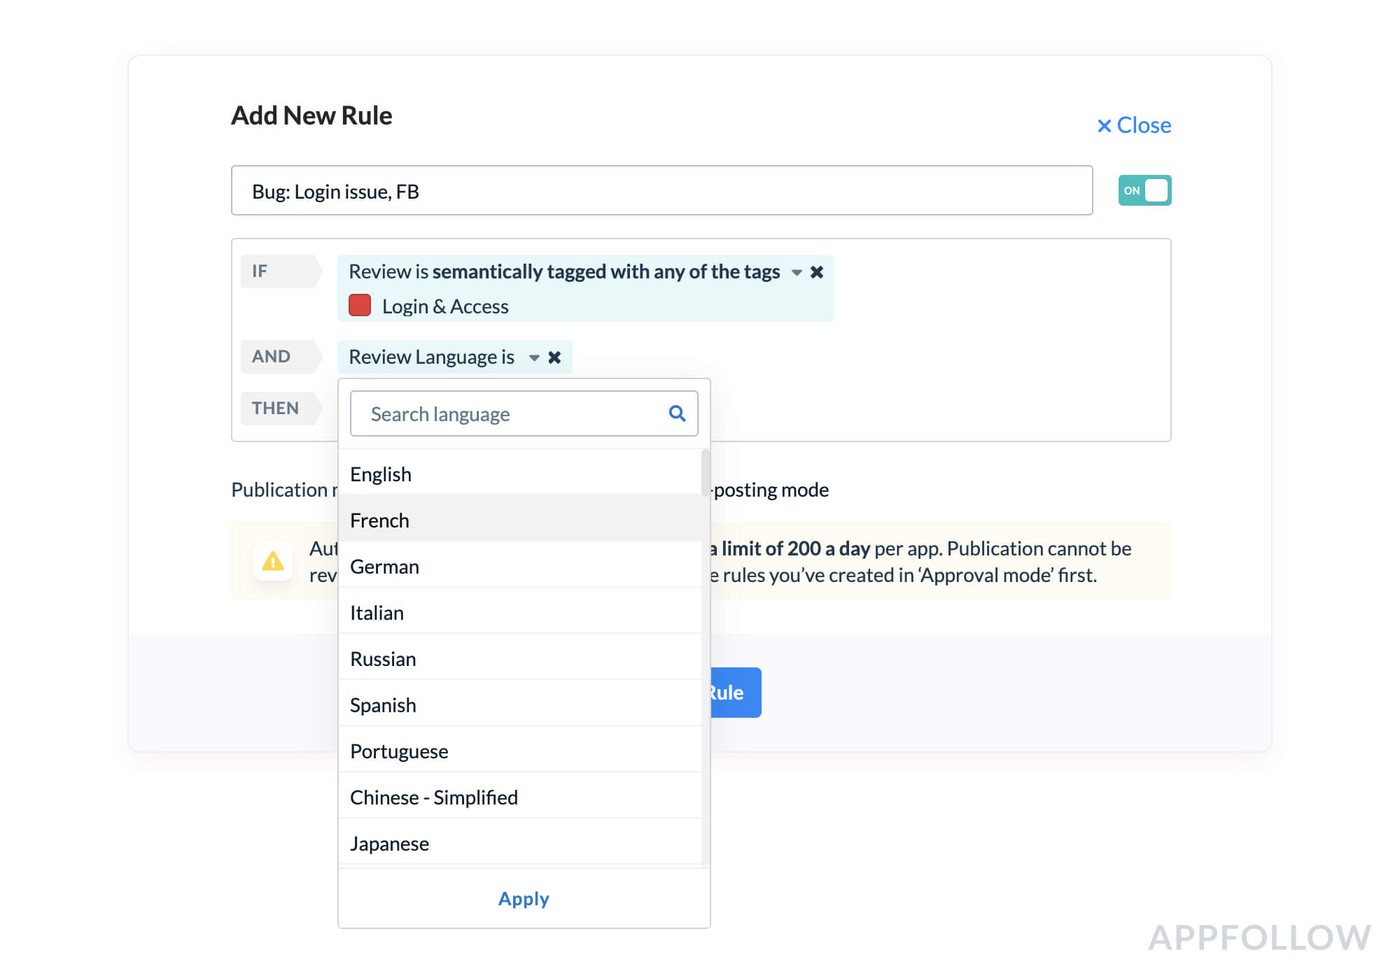This screenshot has width=1400, height=978.
Task: Pick Portuguese language option
Action: (399, 751)
